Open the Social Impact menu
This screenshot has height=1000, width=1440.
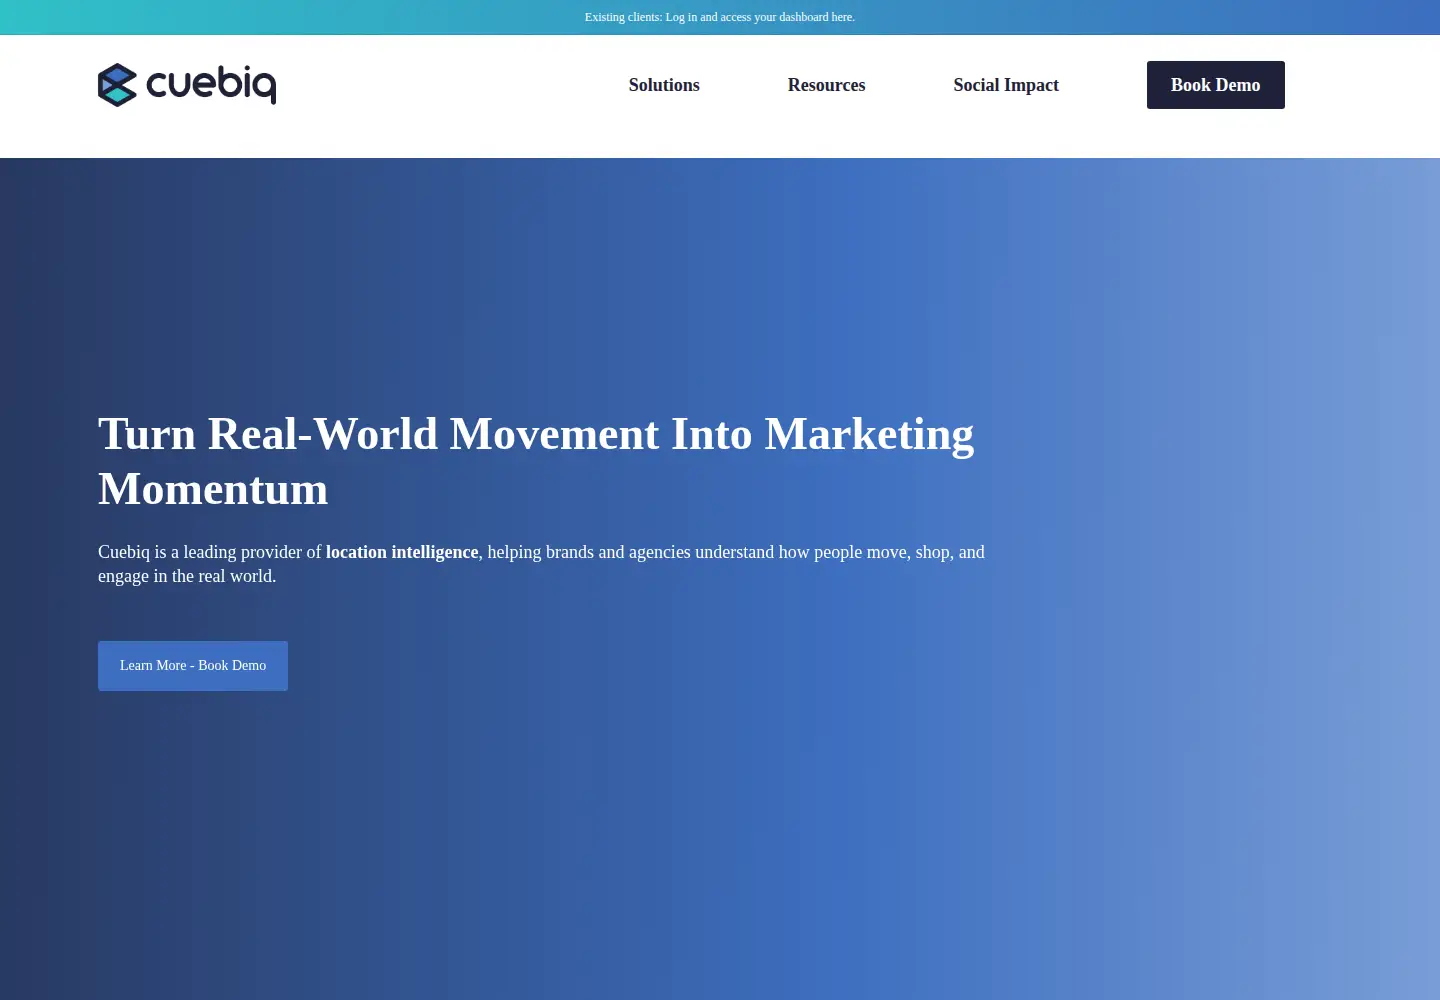click(x=1006, y=85)
